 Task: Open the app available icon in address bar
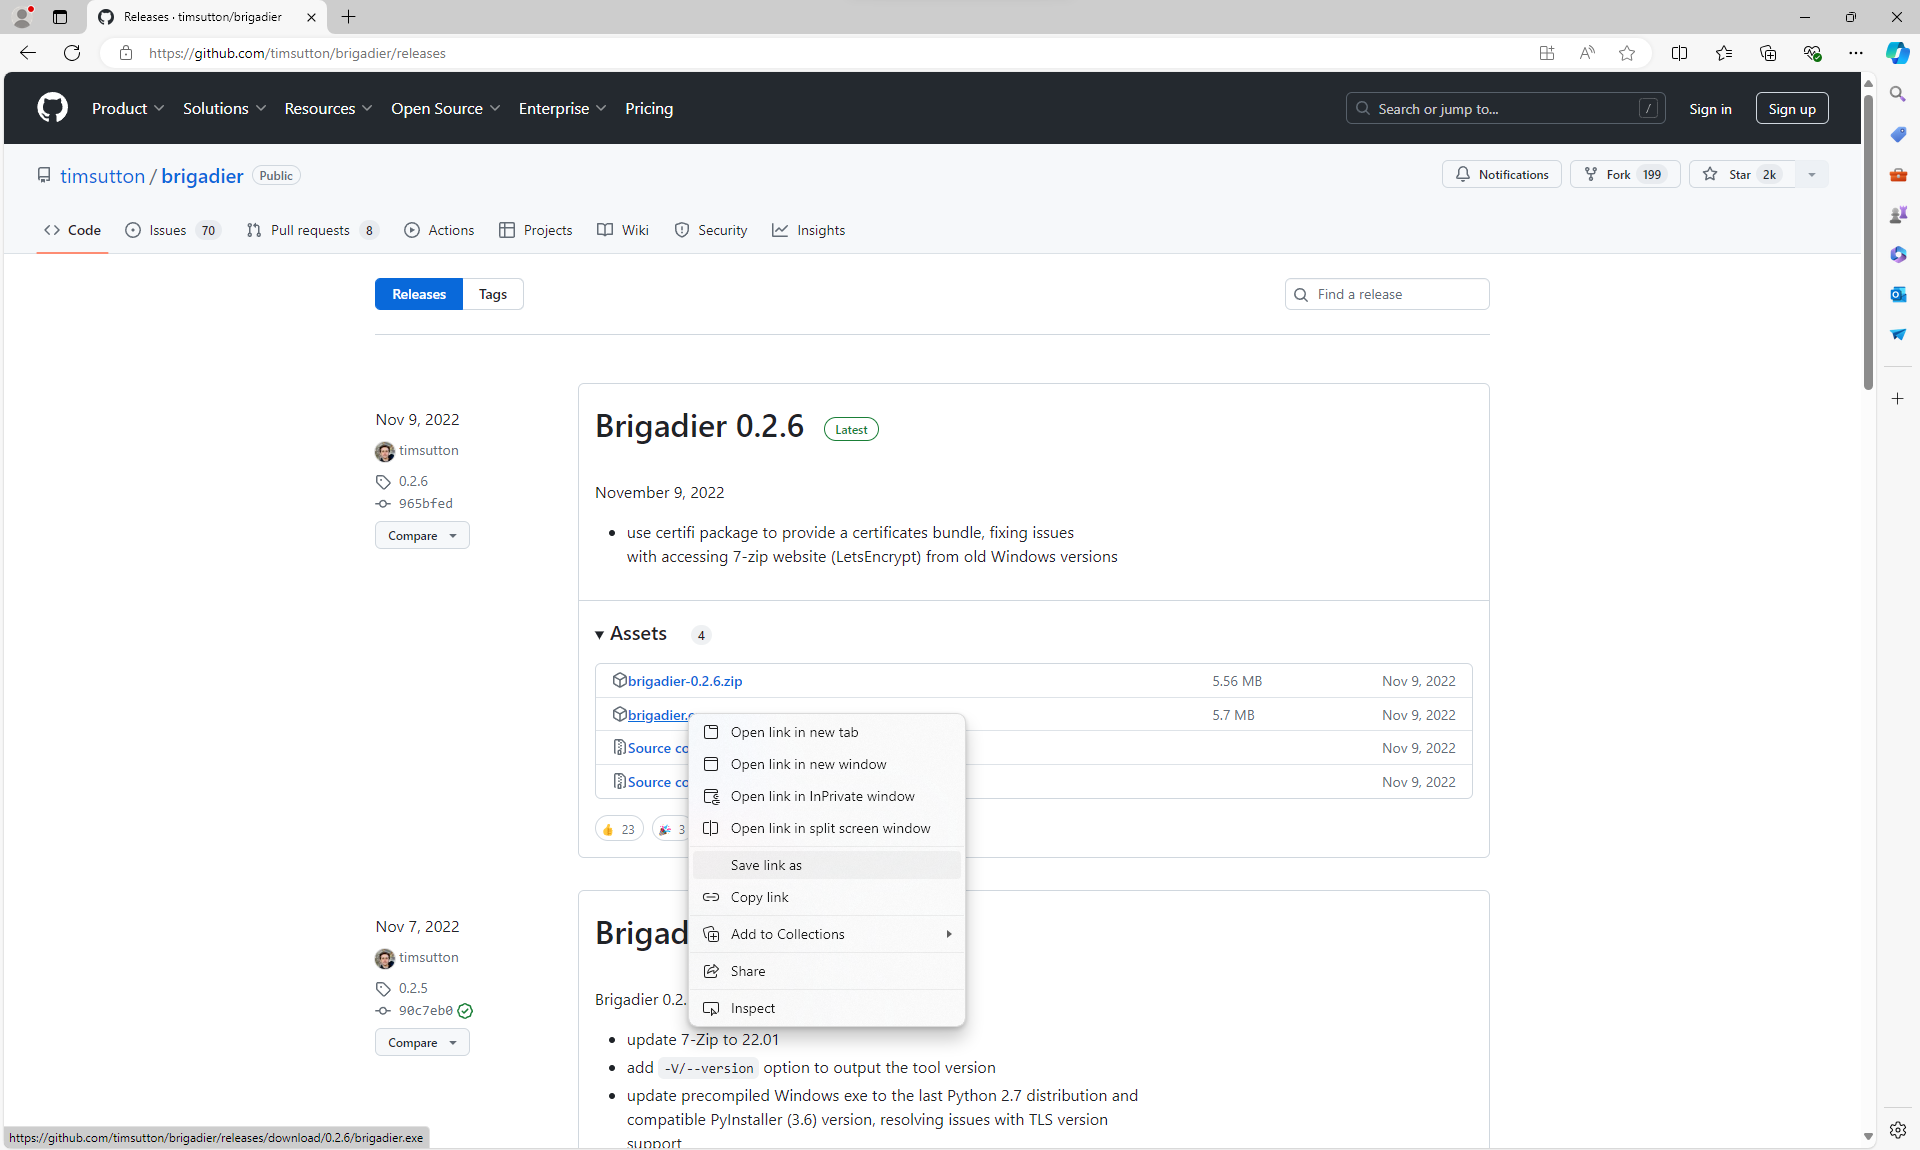[1546, 53]
